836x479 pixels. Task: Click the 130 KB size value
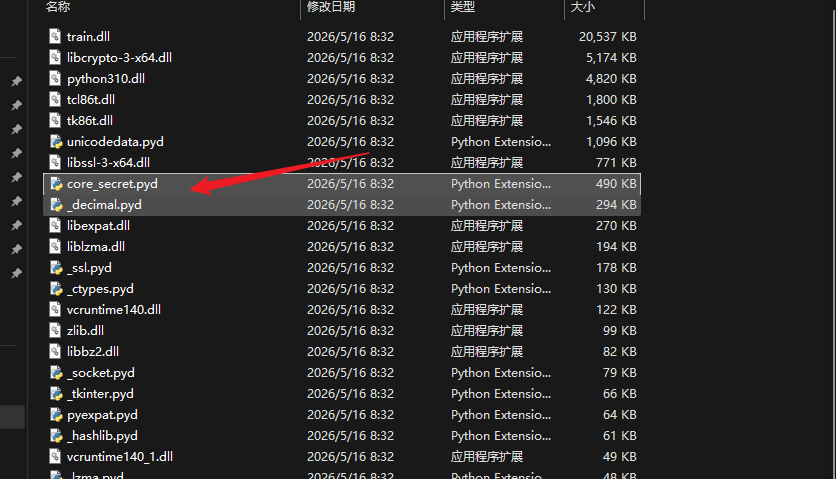[x=616, y=289]
